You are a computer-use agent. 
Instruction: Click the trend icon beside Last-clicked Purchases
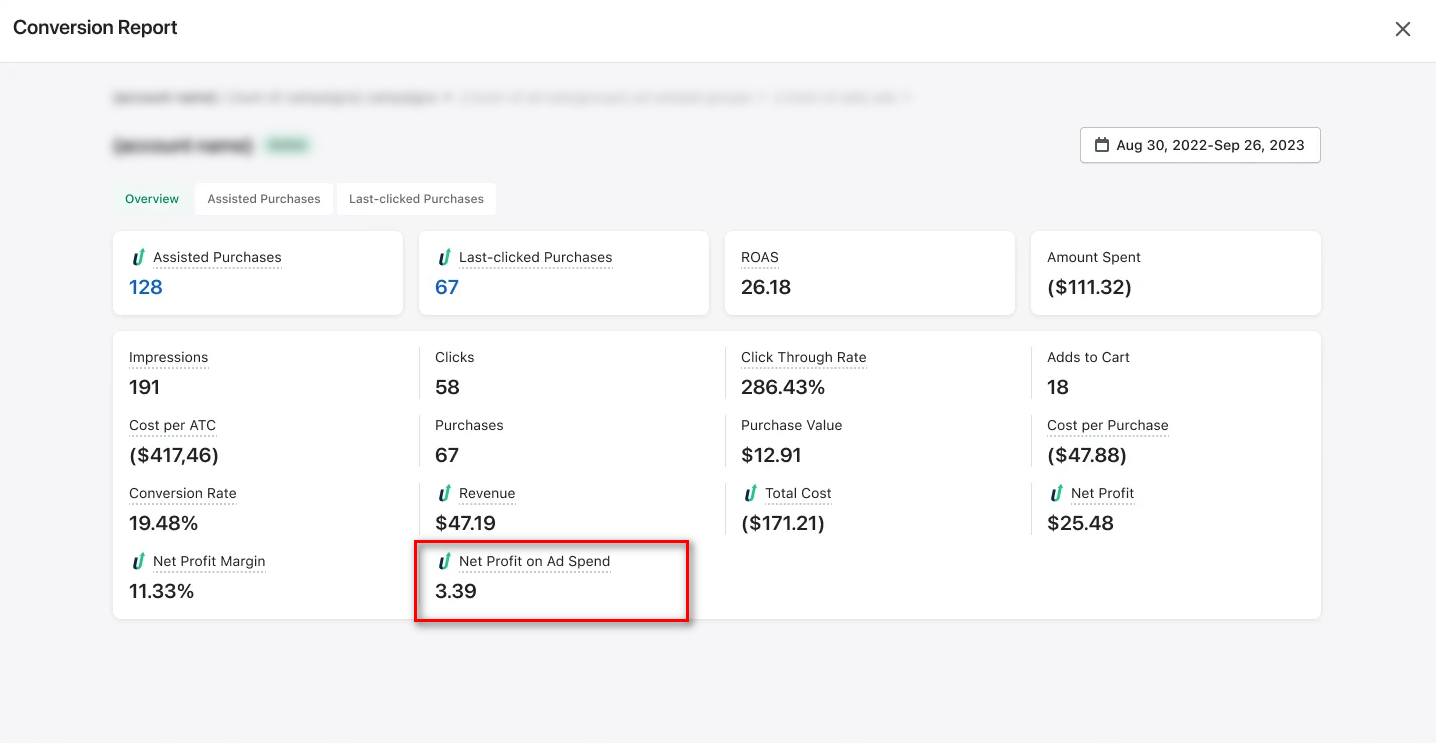coord(444,256)
